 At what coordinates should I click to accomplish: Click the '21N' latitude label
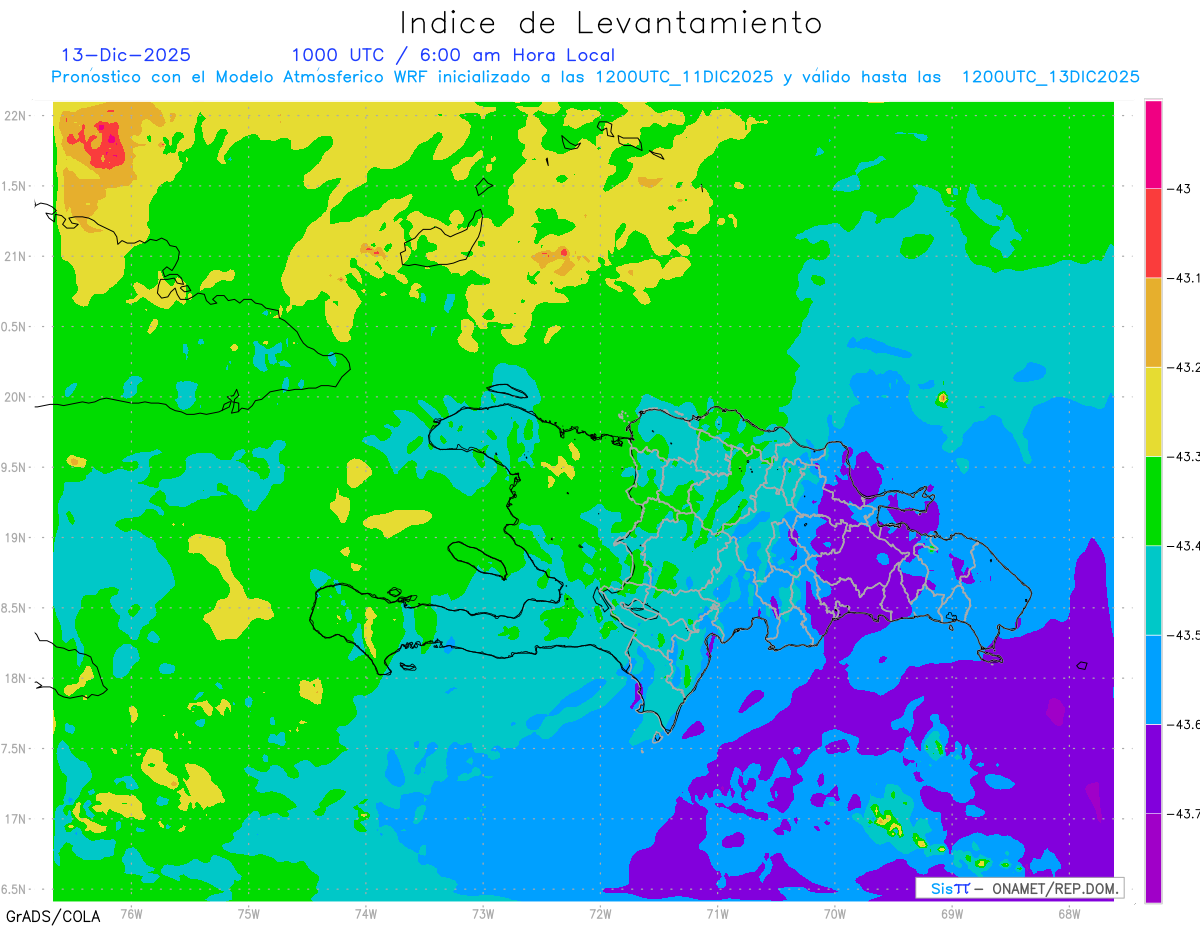pos(17,257)
